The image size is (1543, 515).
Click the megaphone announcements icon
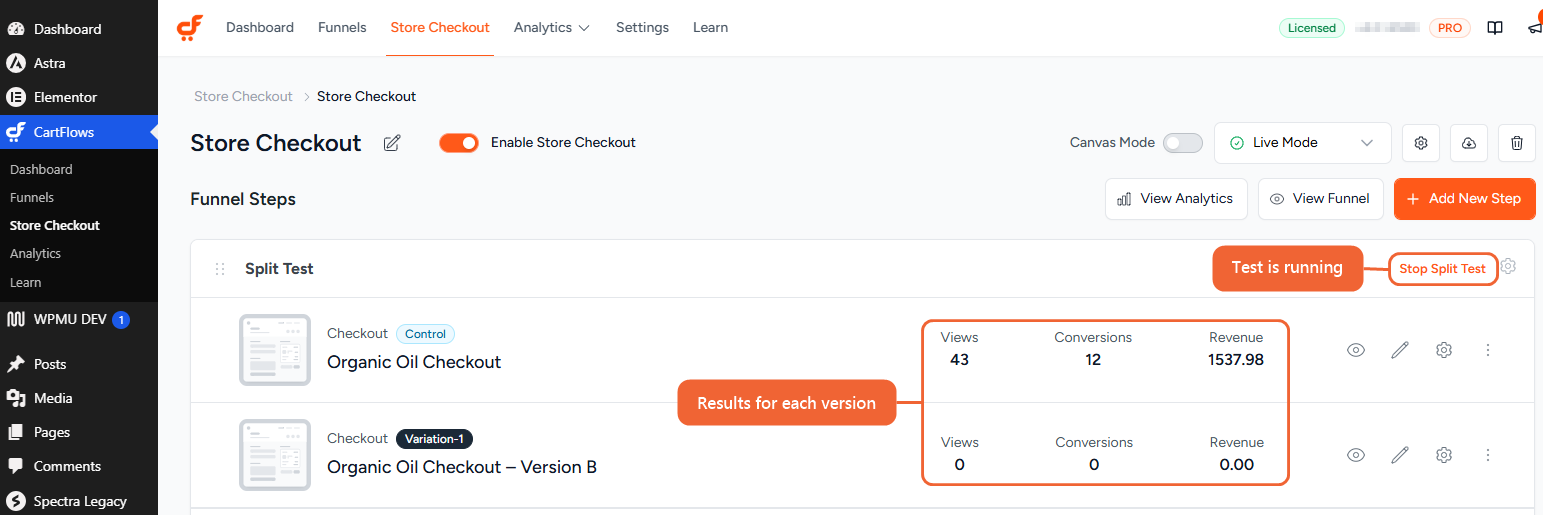point(1535,28)
